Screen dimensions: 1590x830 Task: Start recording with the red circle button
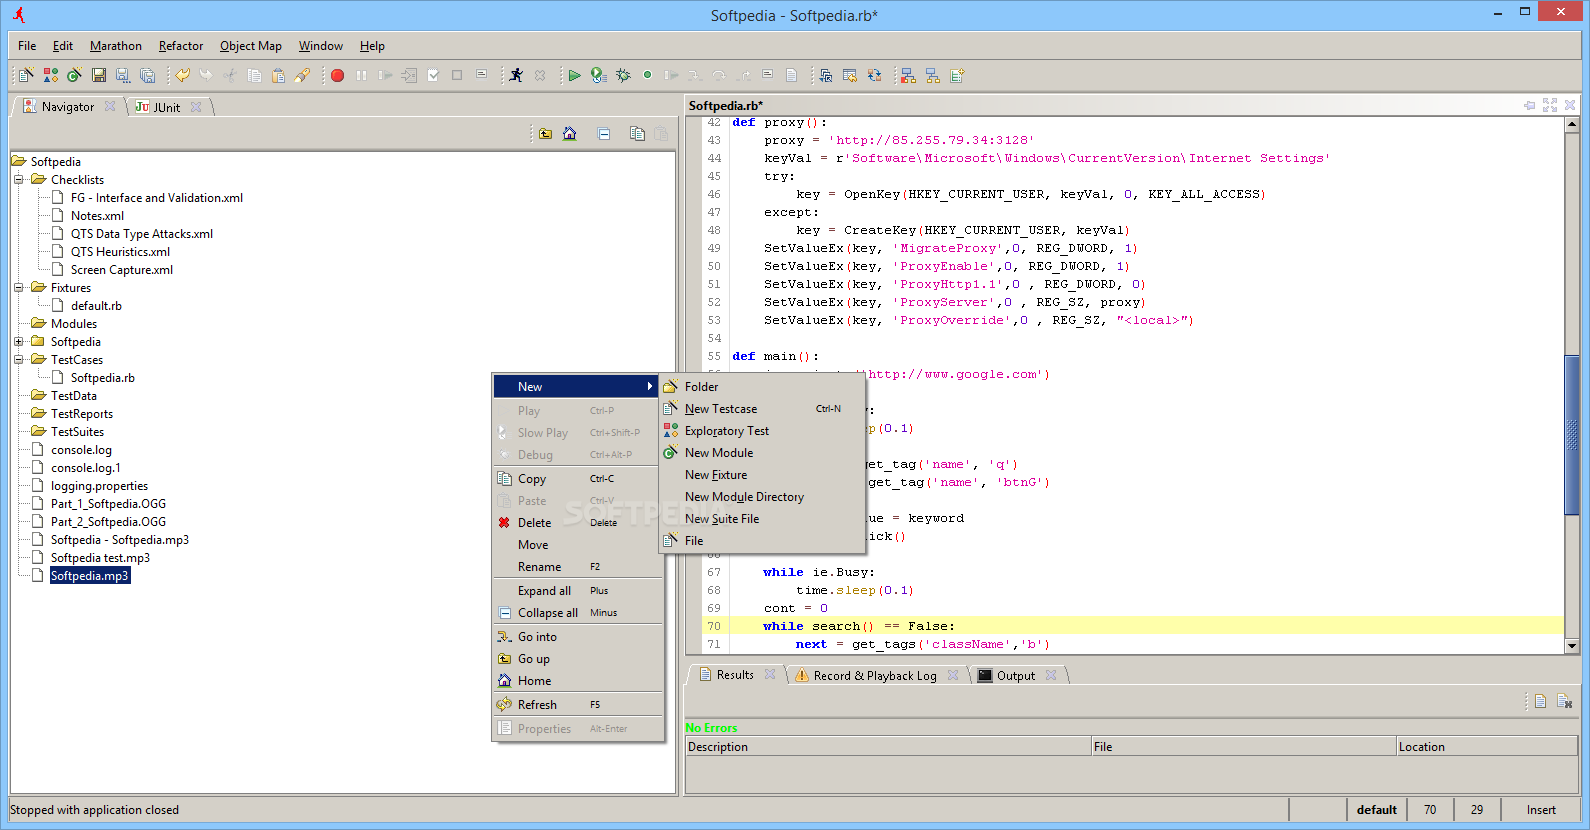pos(337,75)
